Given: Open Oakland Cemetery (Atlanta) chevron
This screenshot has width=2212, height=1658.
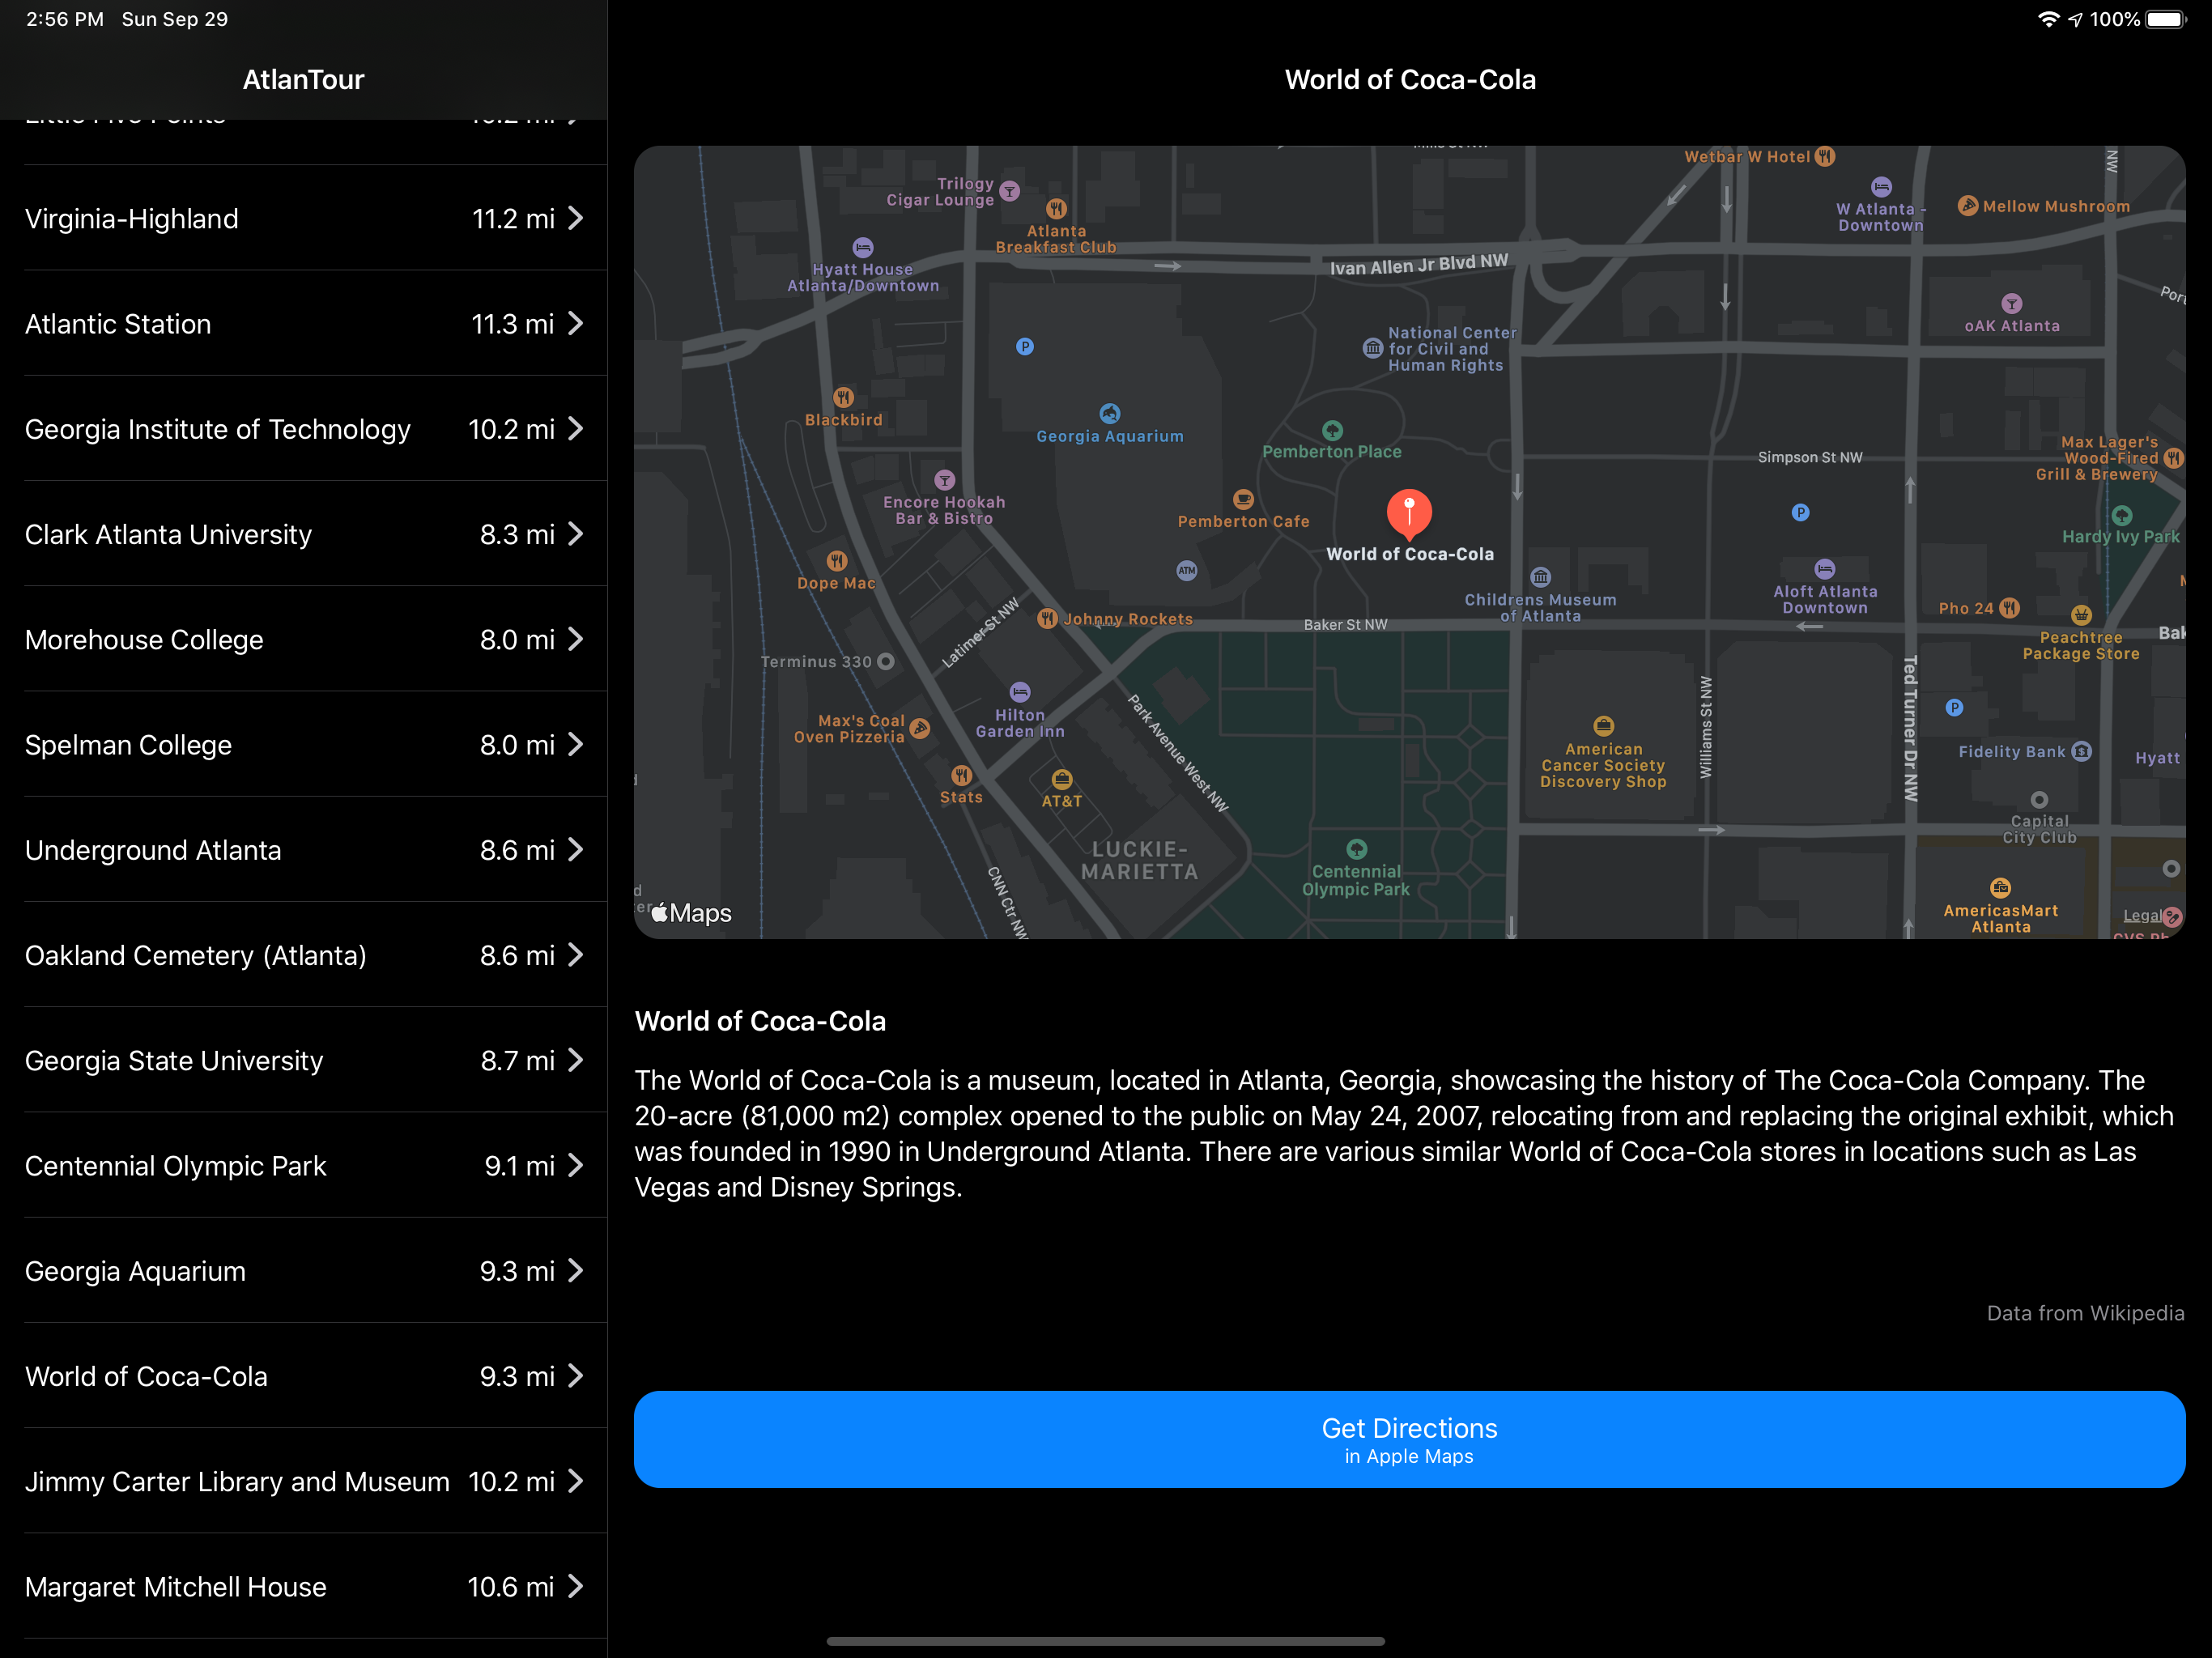Looking at the screenshot, I should tap(575, 955).
